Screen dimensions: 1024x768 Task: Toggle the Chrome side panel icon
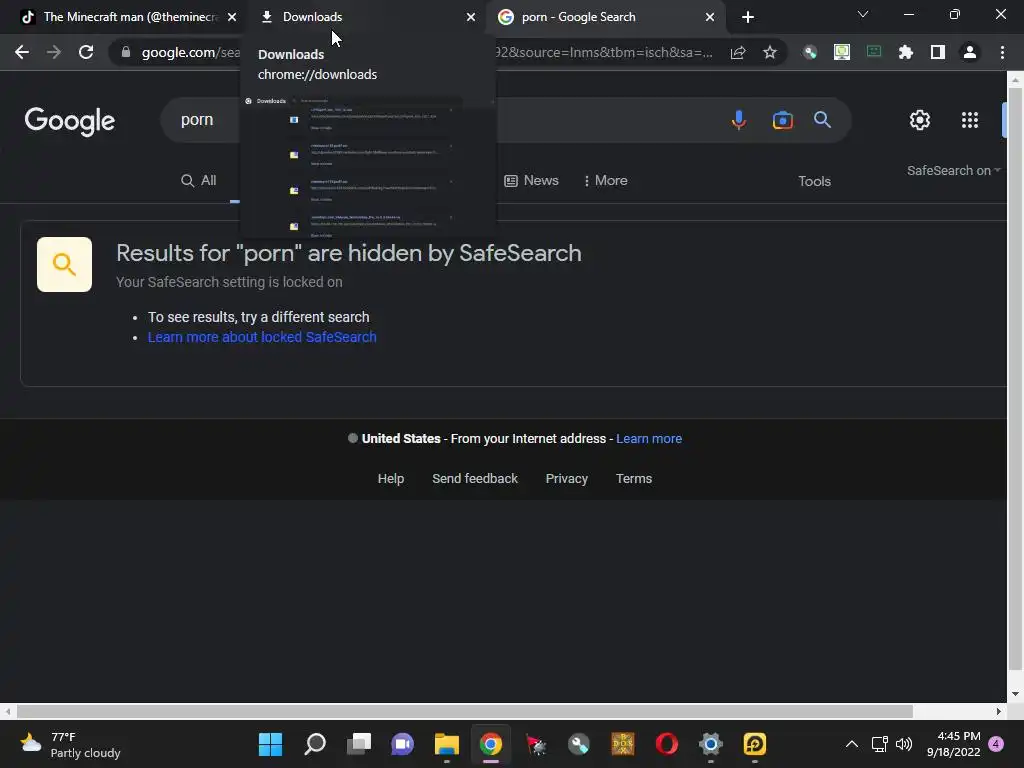tap(938, 52)
